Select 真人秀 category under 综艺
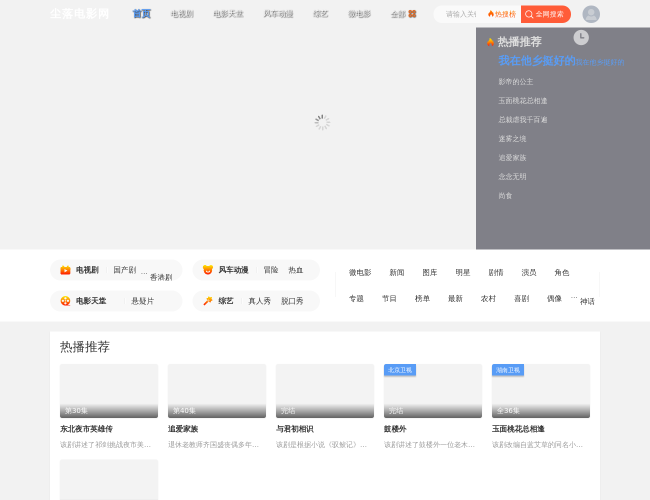 pyautogui.click(x=260, y=301)
